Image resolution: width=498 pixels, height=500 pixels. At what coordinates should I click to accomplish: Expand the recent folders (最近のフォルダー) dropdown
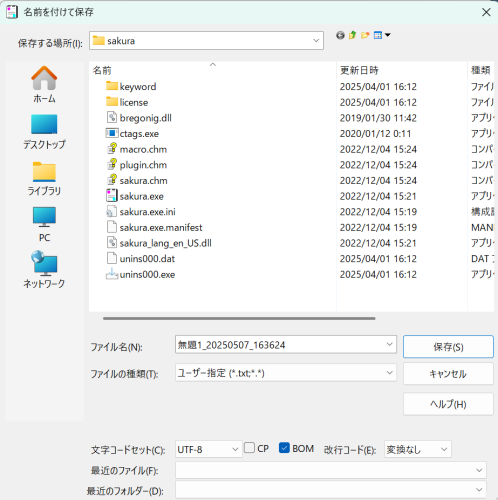point(479,490)
